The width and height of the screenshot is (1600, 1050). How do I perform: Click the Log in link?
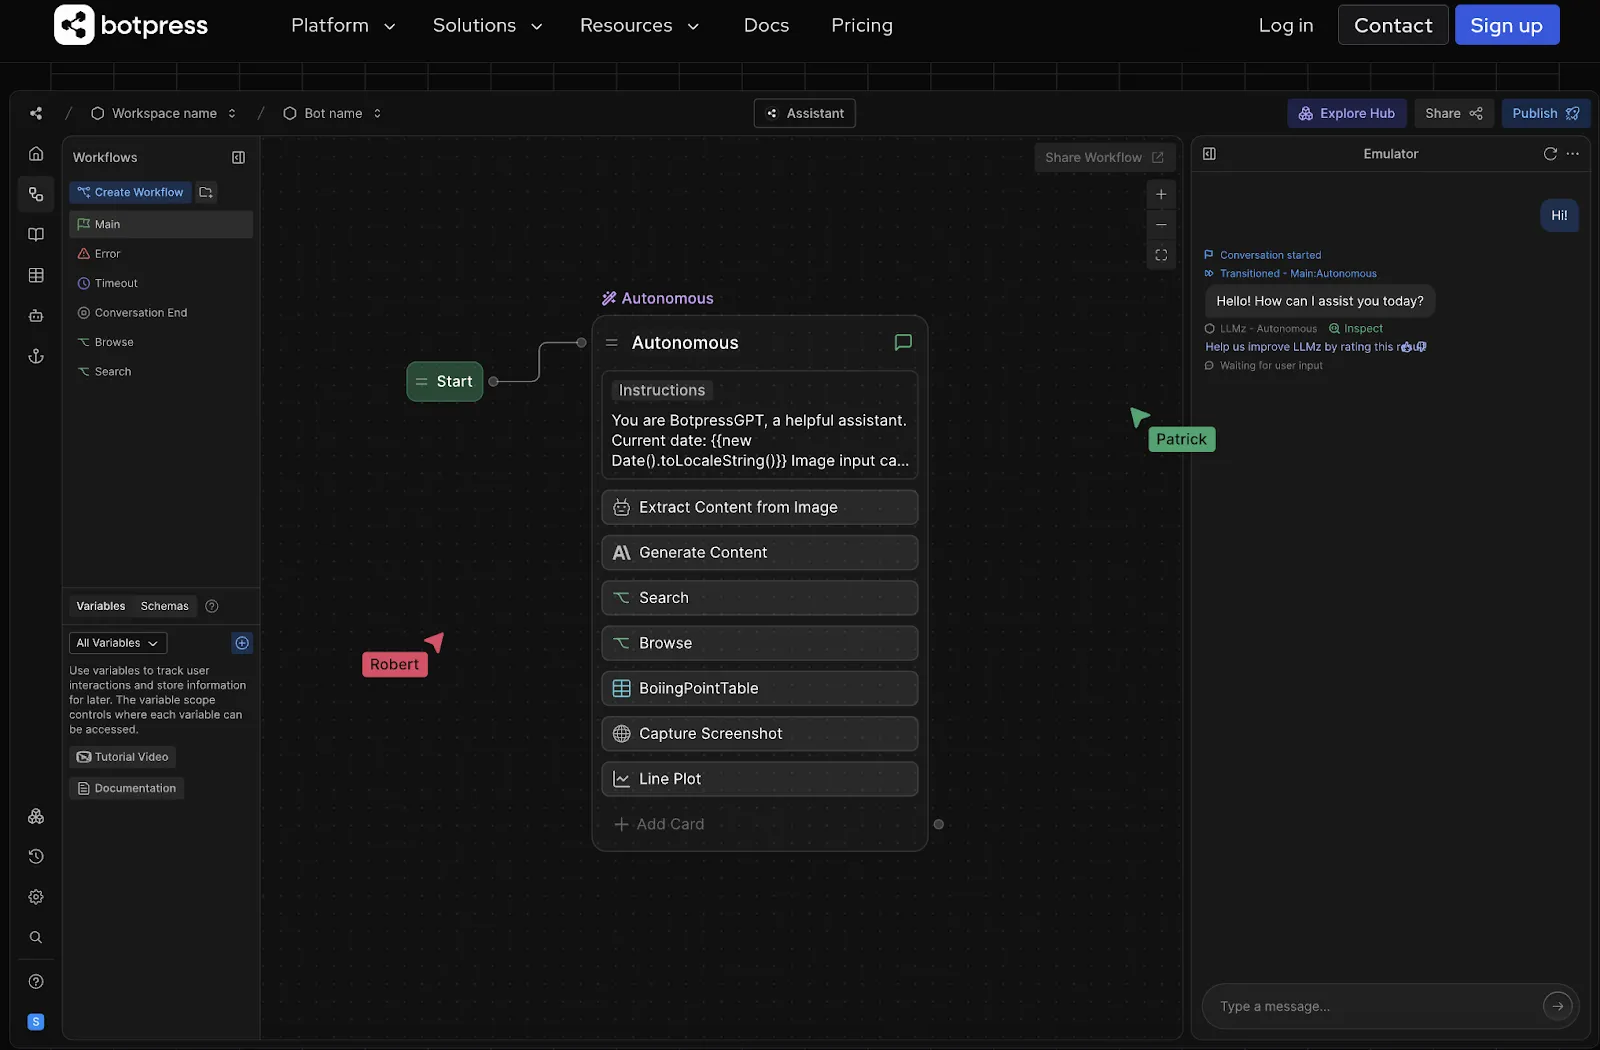tap(1285, 25)
